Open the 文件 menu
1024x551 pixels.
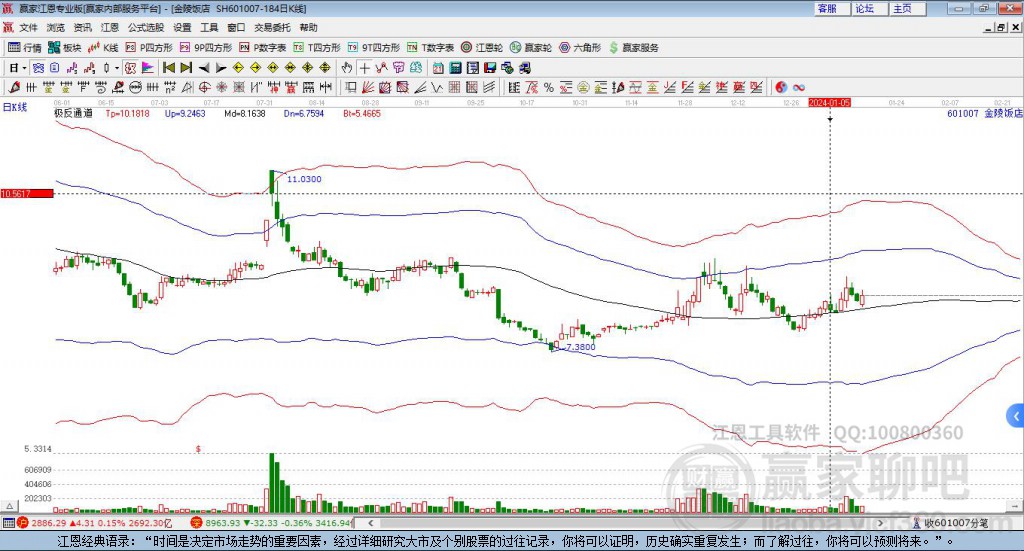28,27
